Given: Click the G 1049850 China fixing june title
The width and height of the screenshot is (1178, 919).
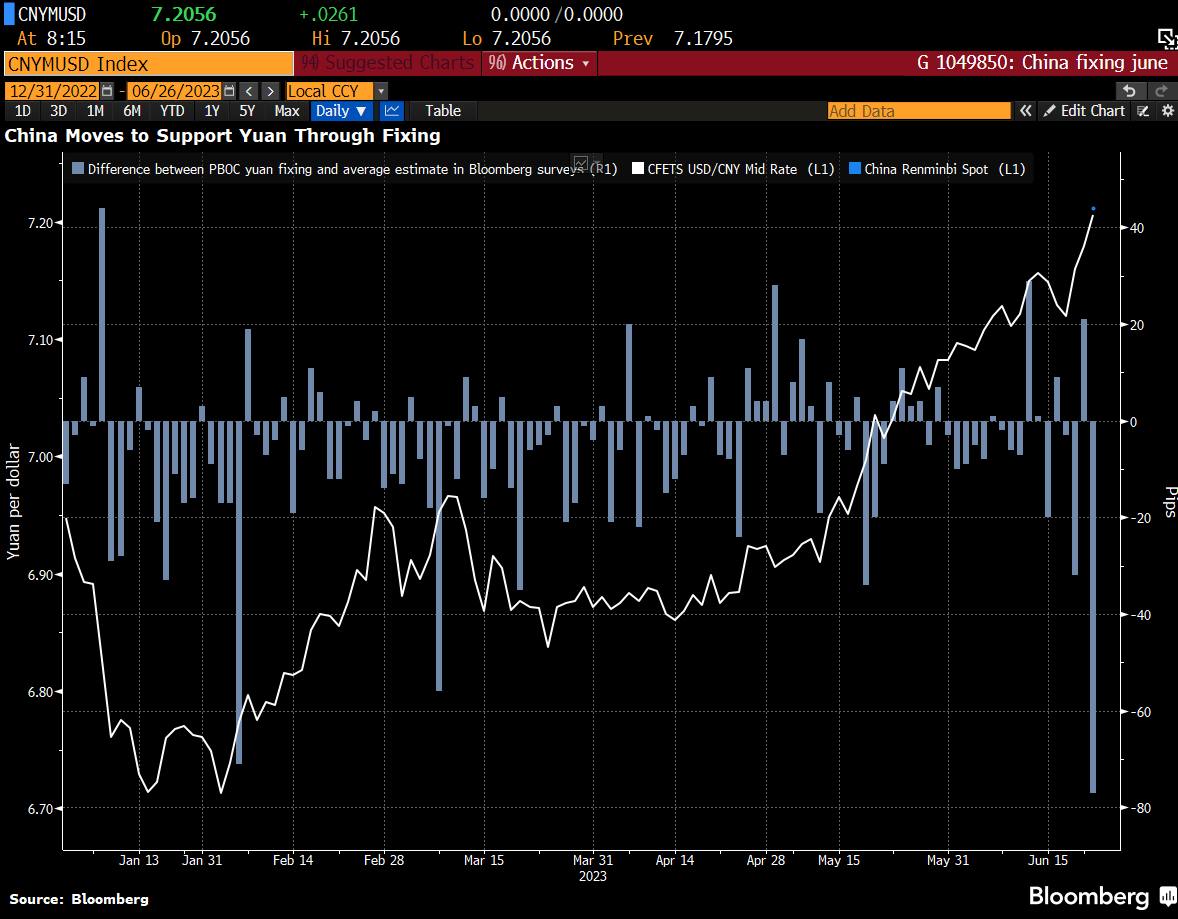Looking at the screenshot, I should point(1042,62).
